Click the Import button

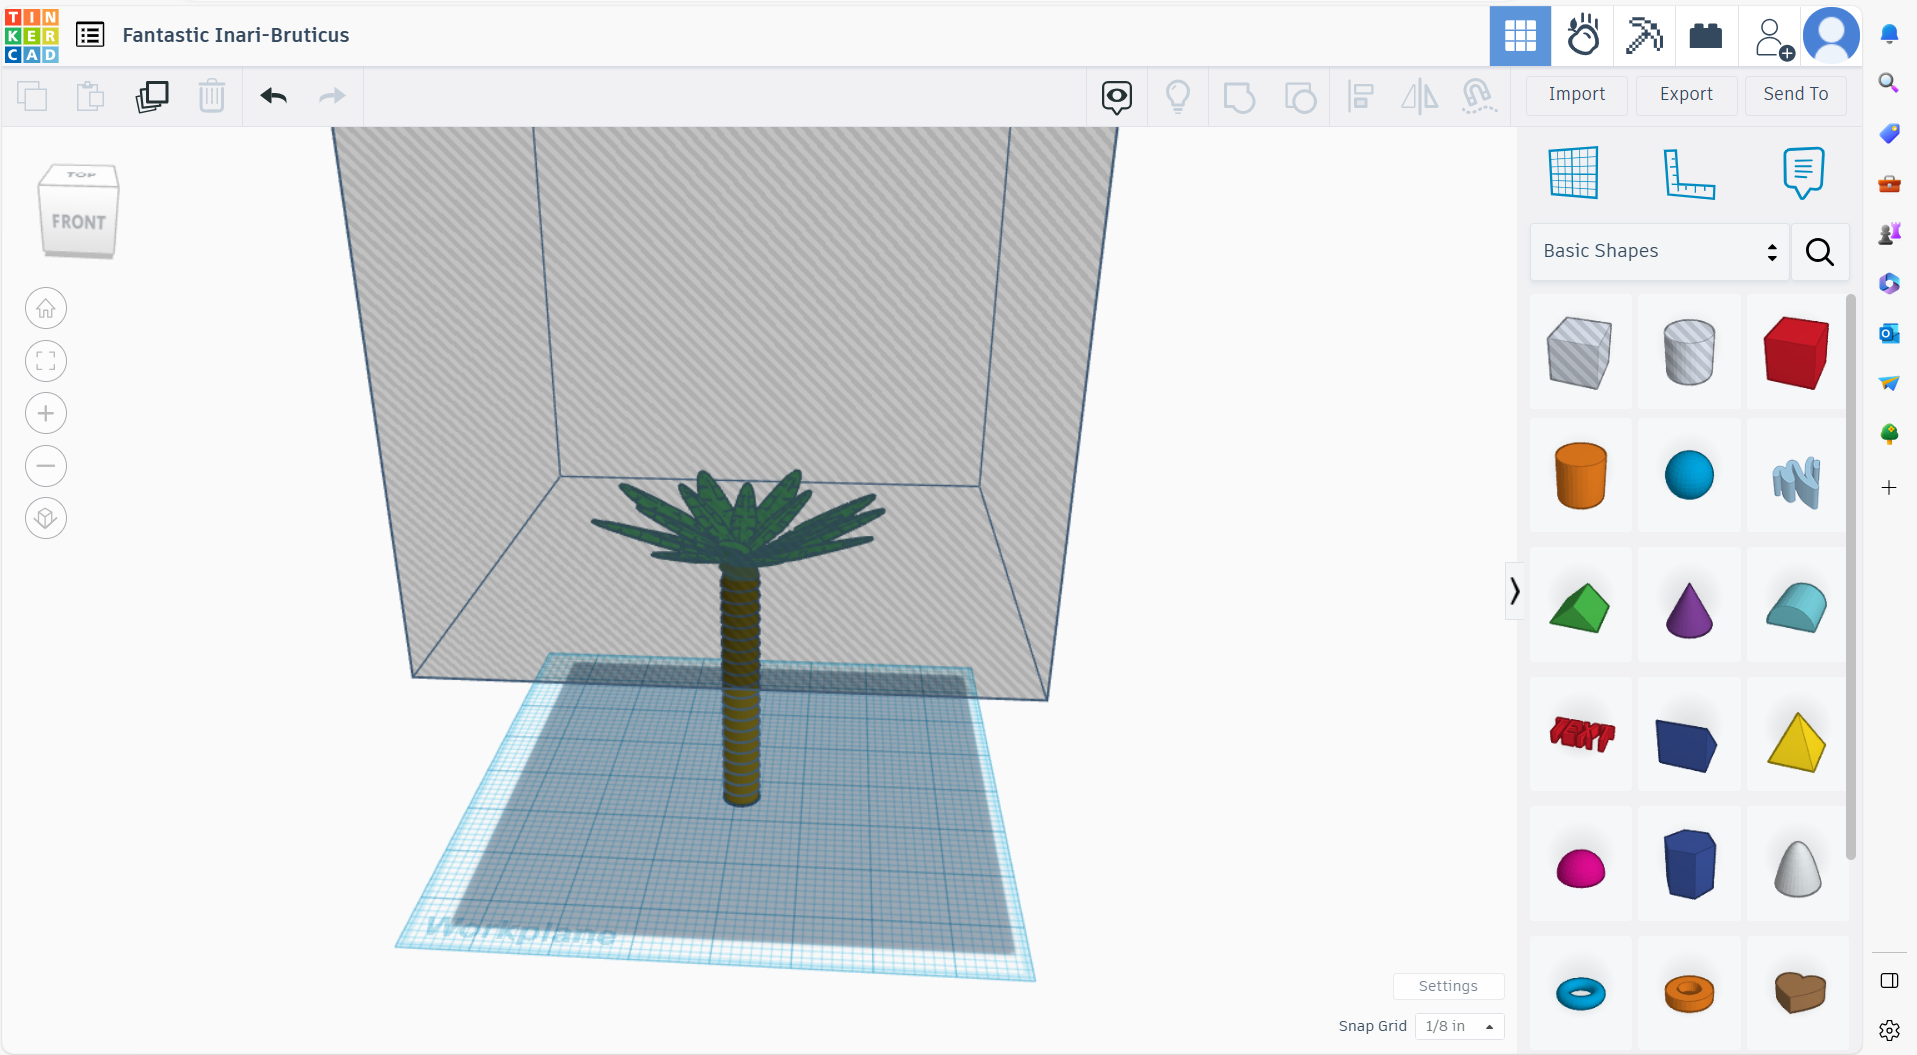click(x=1577, y=94)
